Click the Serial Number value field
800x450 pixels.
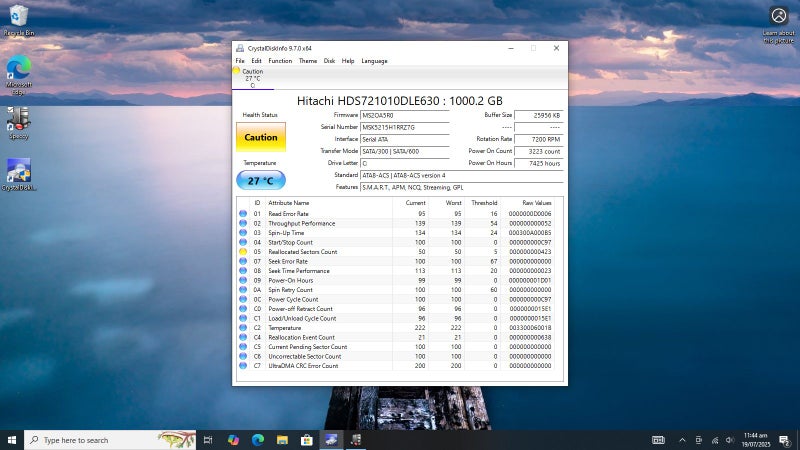click(x=405, y=127)
